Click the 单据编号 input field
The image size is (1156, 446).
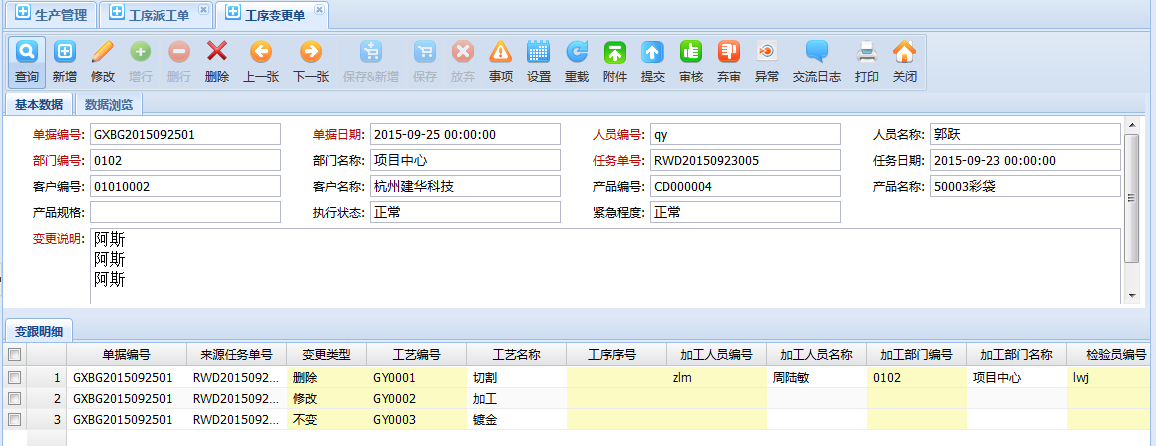click(184, 134)
